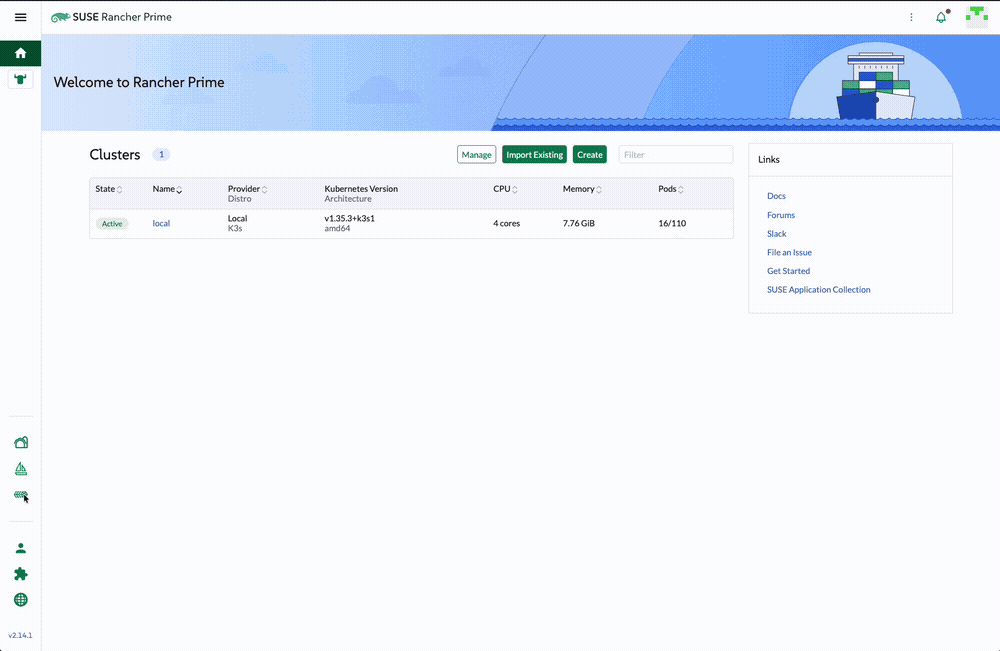Sort clusters by Pods column

tap(671, 189)
